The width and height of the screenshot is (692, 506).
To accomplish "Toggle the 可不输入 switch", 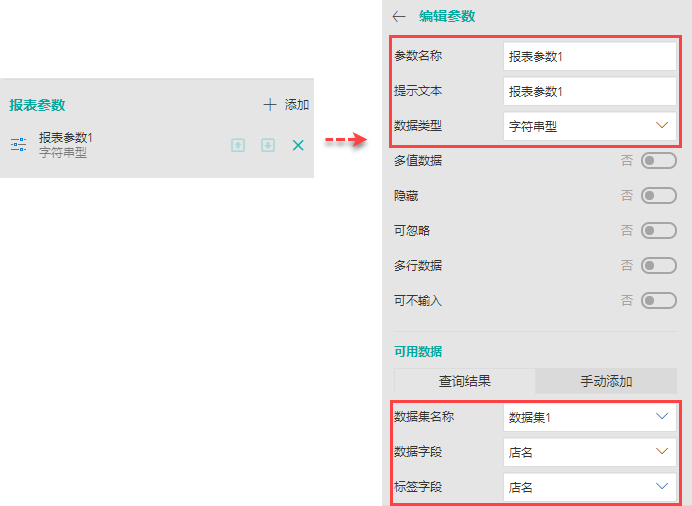I will tap(658, 300).
